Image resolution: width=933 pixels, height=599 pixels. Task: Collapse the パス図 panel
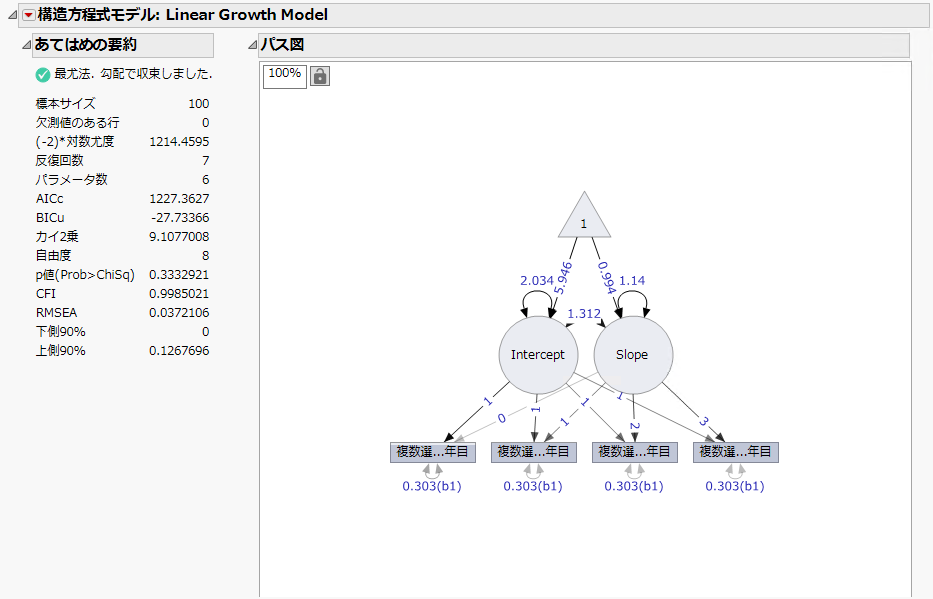(254, 46)
